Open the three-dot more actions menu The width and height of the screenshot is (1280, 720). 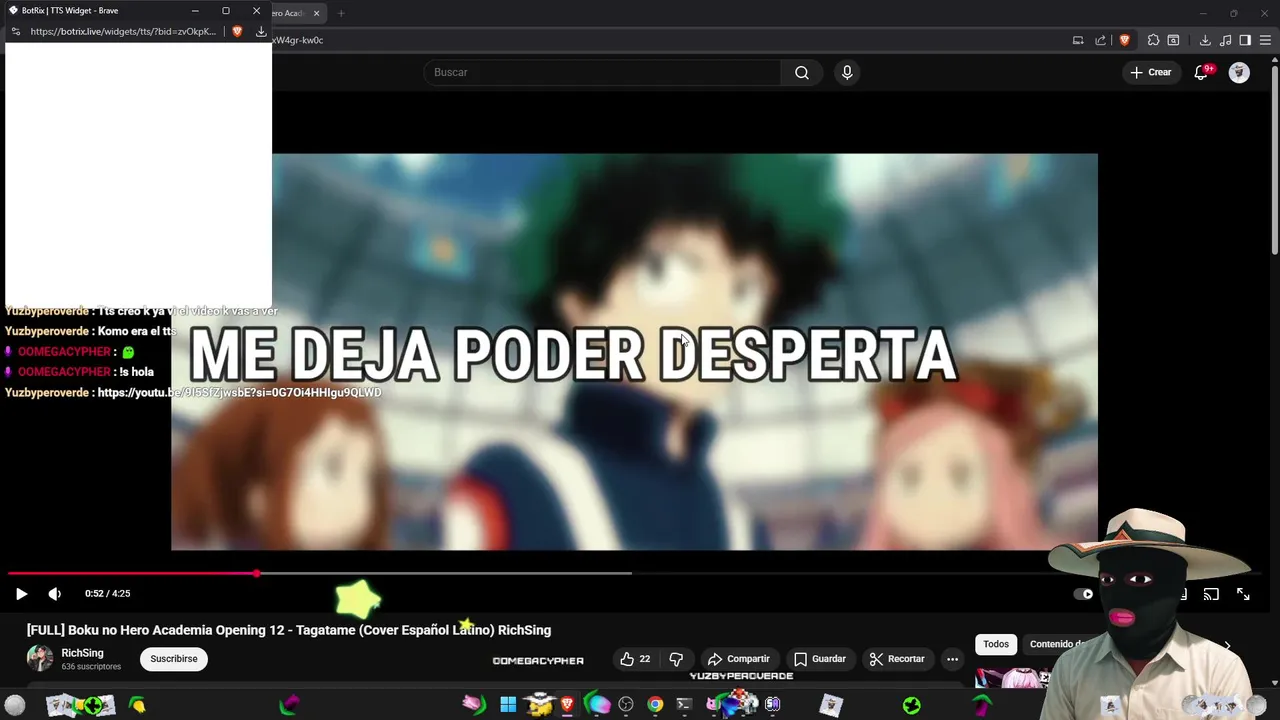pos(952,659)
